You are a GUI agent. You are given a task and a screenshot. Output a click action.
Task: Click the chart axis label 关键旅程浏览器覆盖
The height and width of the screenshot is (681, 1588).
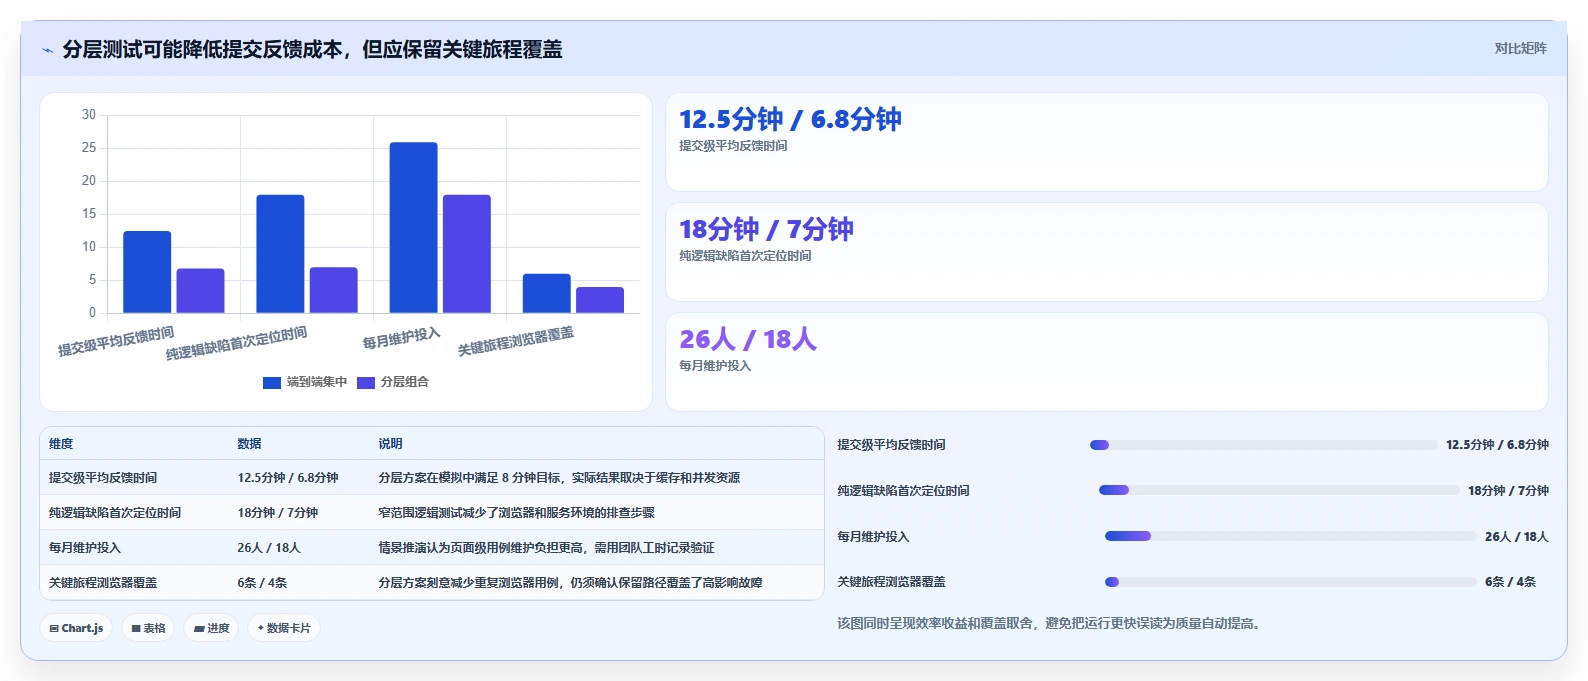pos(516,341)
